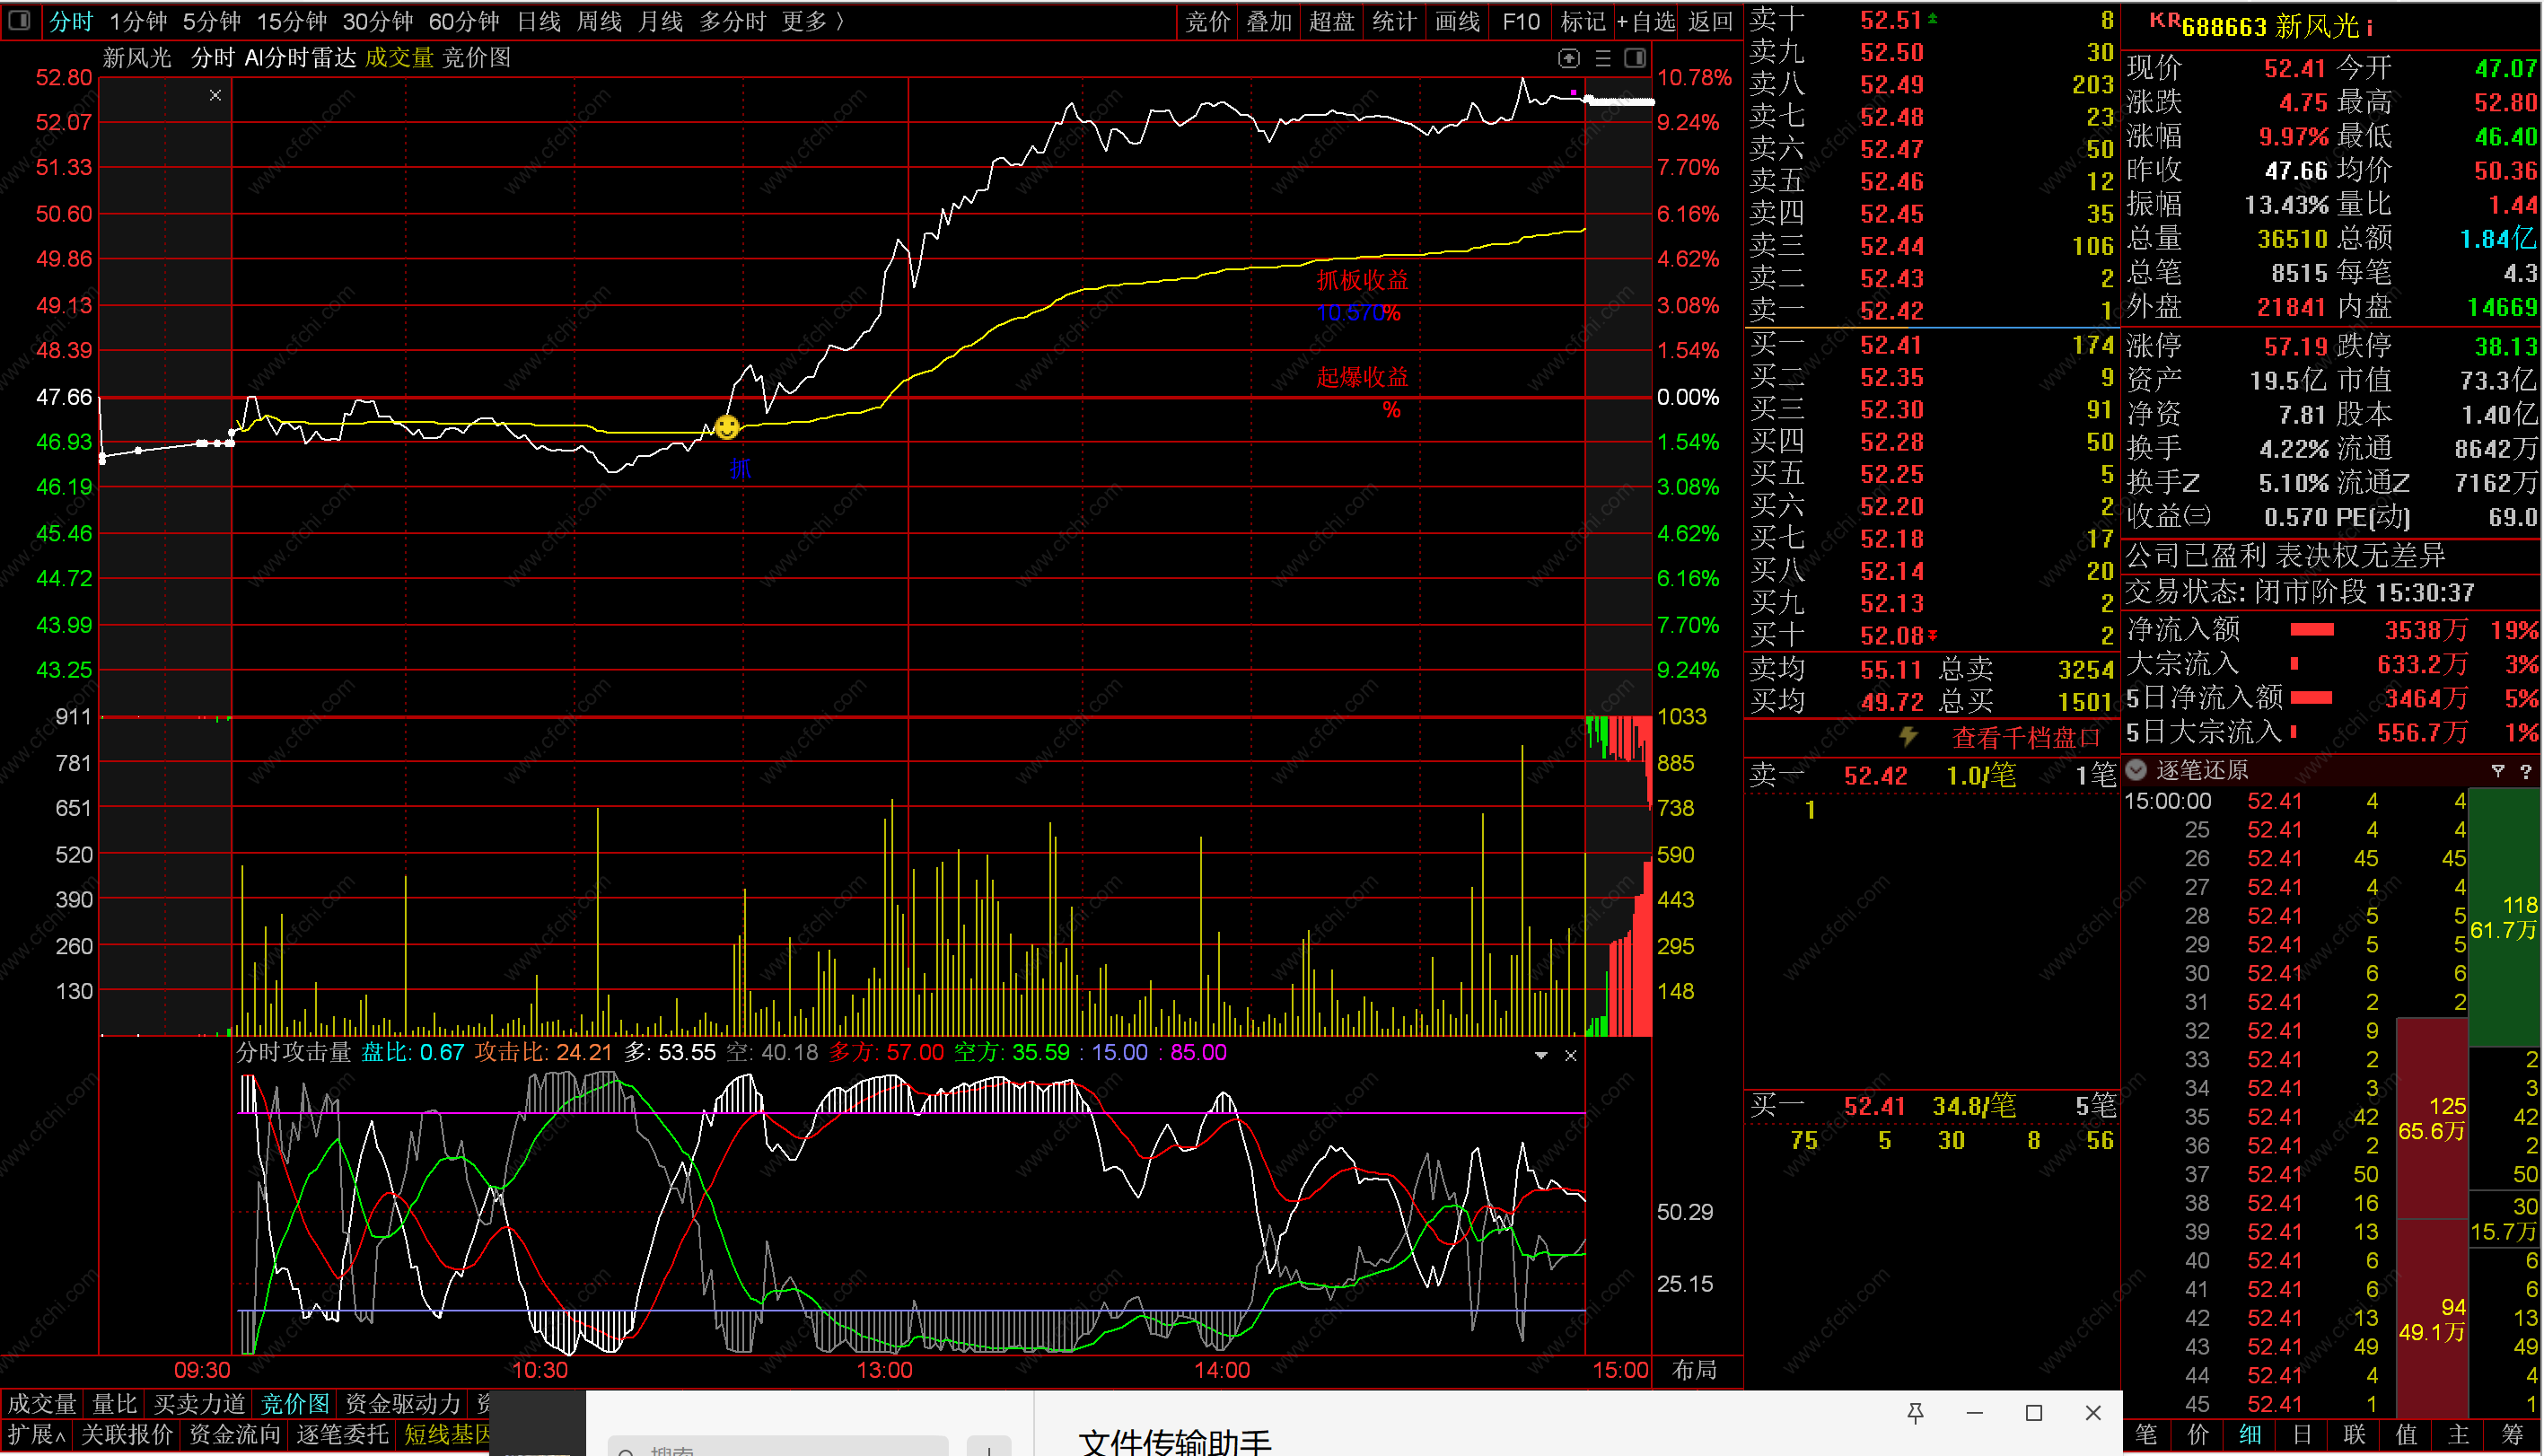Image resolution: width=2544 pixels, height=1456 pixels.
Task: Pin the 文件传输助手 window
Action: coord(1915,1412)
